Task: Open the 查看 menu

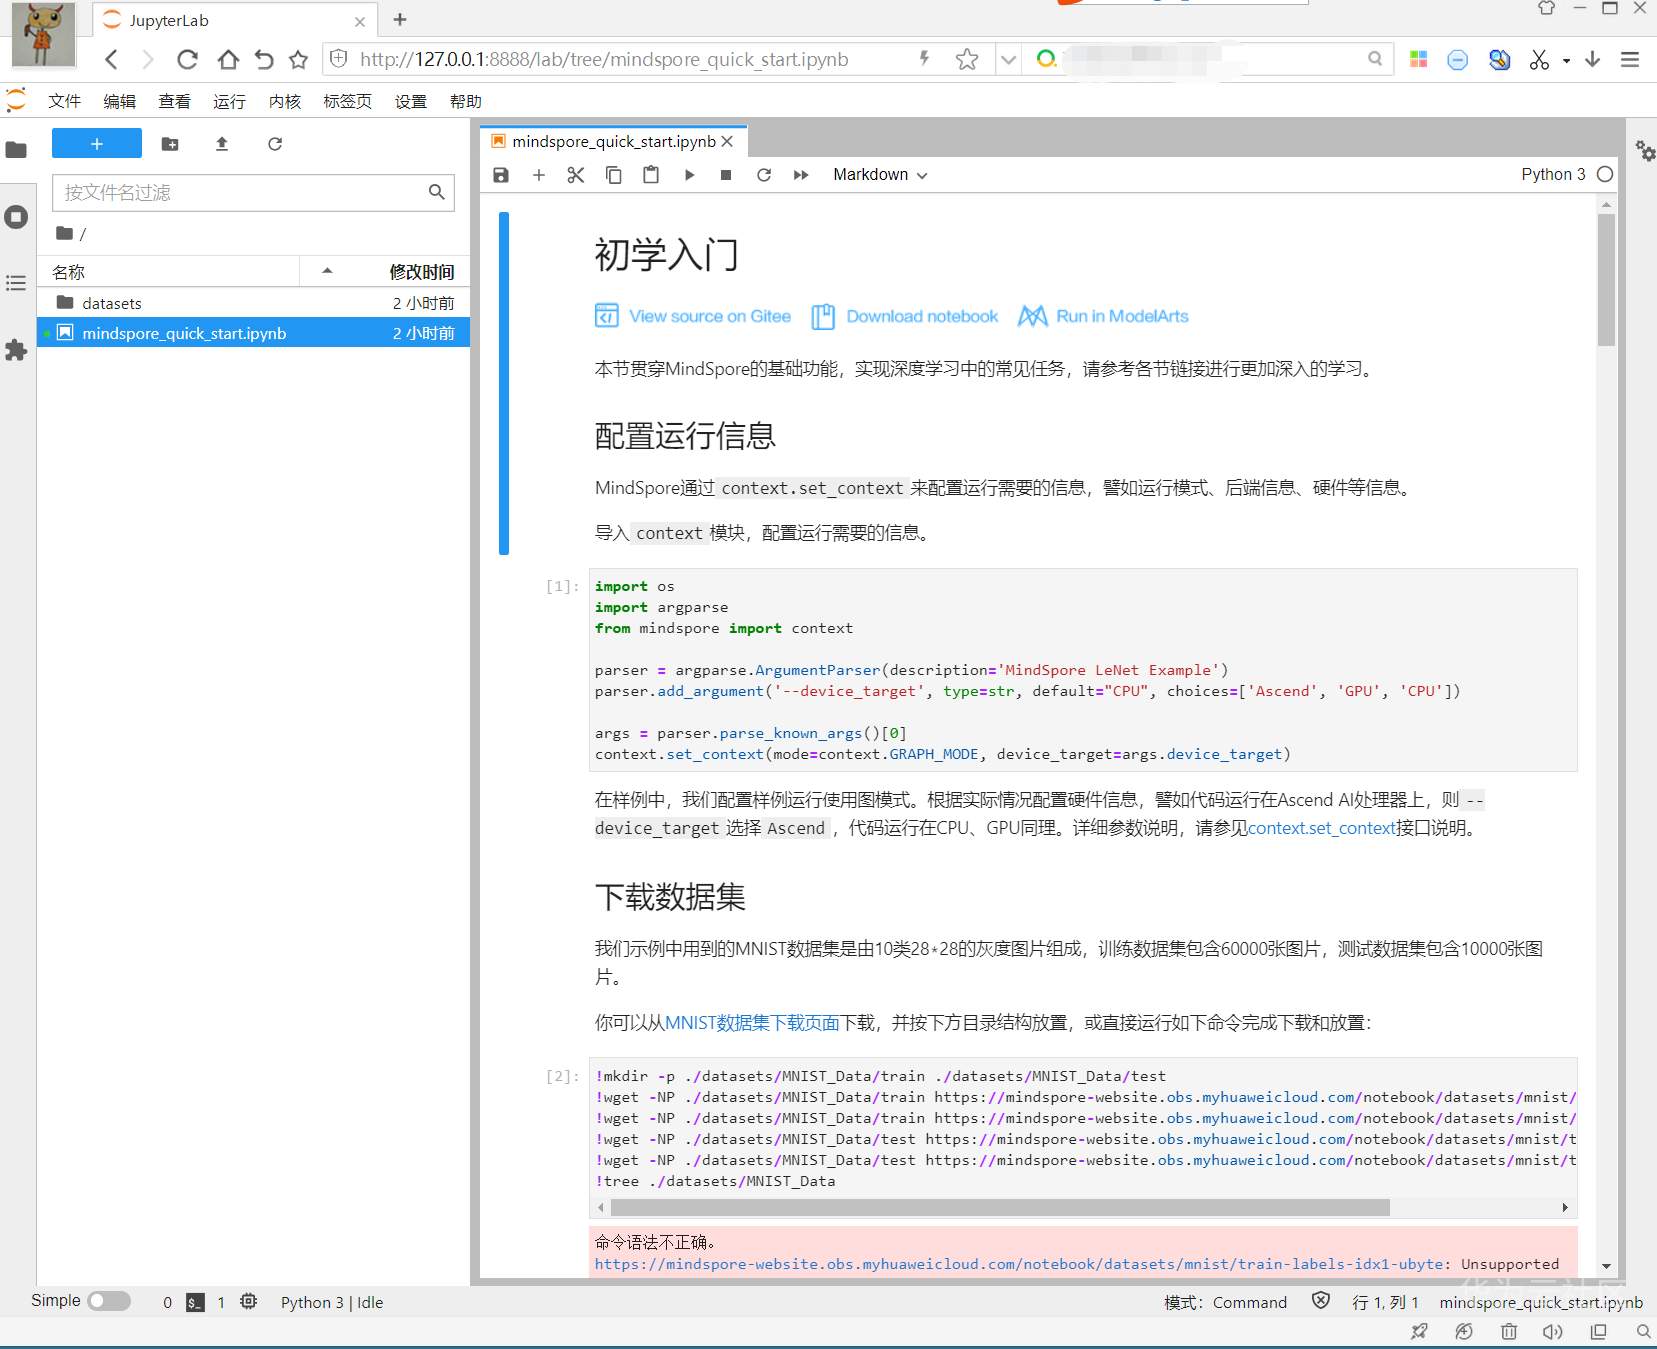Action: tap(174, 101)
